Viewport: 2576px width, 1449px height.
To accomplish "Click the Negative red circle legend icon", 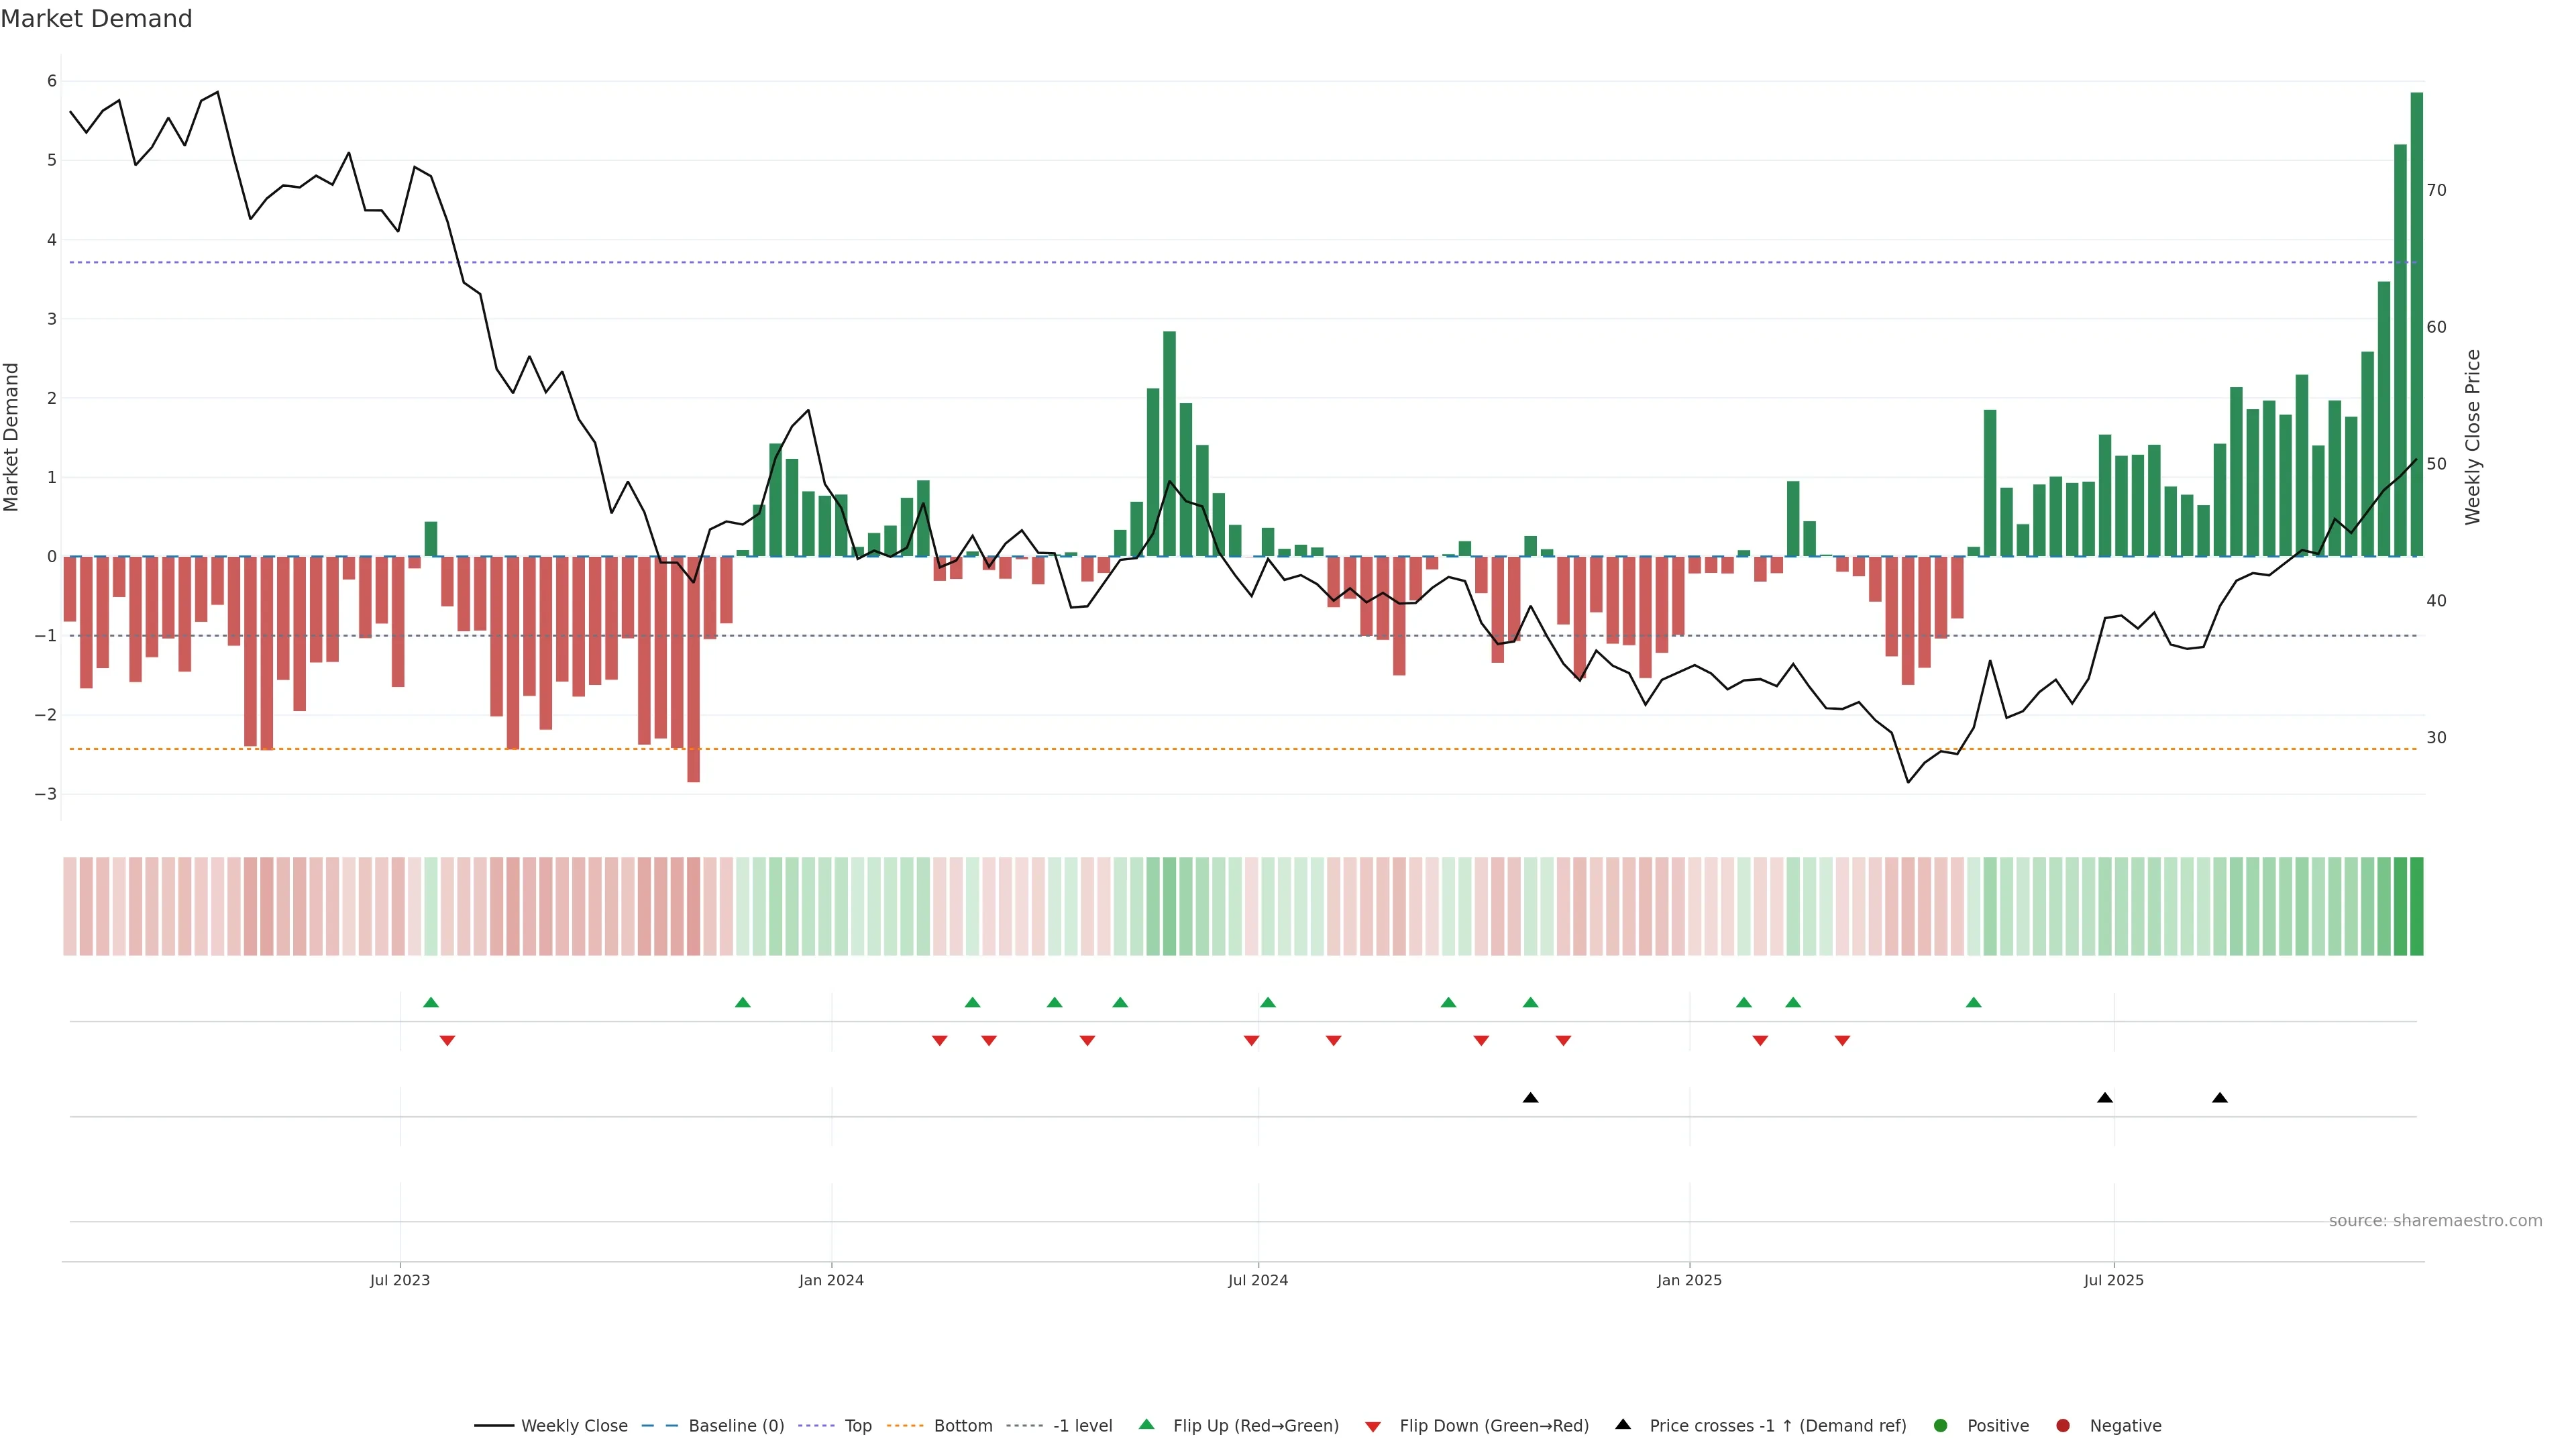I will pos(2063,1426).
